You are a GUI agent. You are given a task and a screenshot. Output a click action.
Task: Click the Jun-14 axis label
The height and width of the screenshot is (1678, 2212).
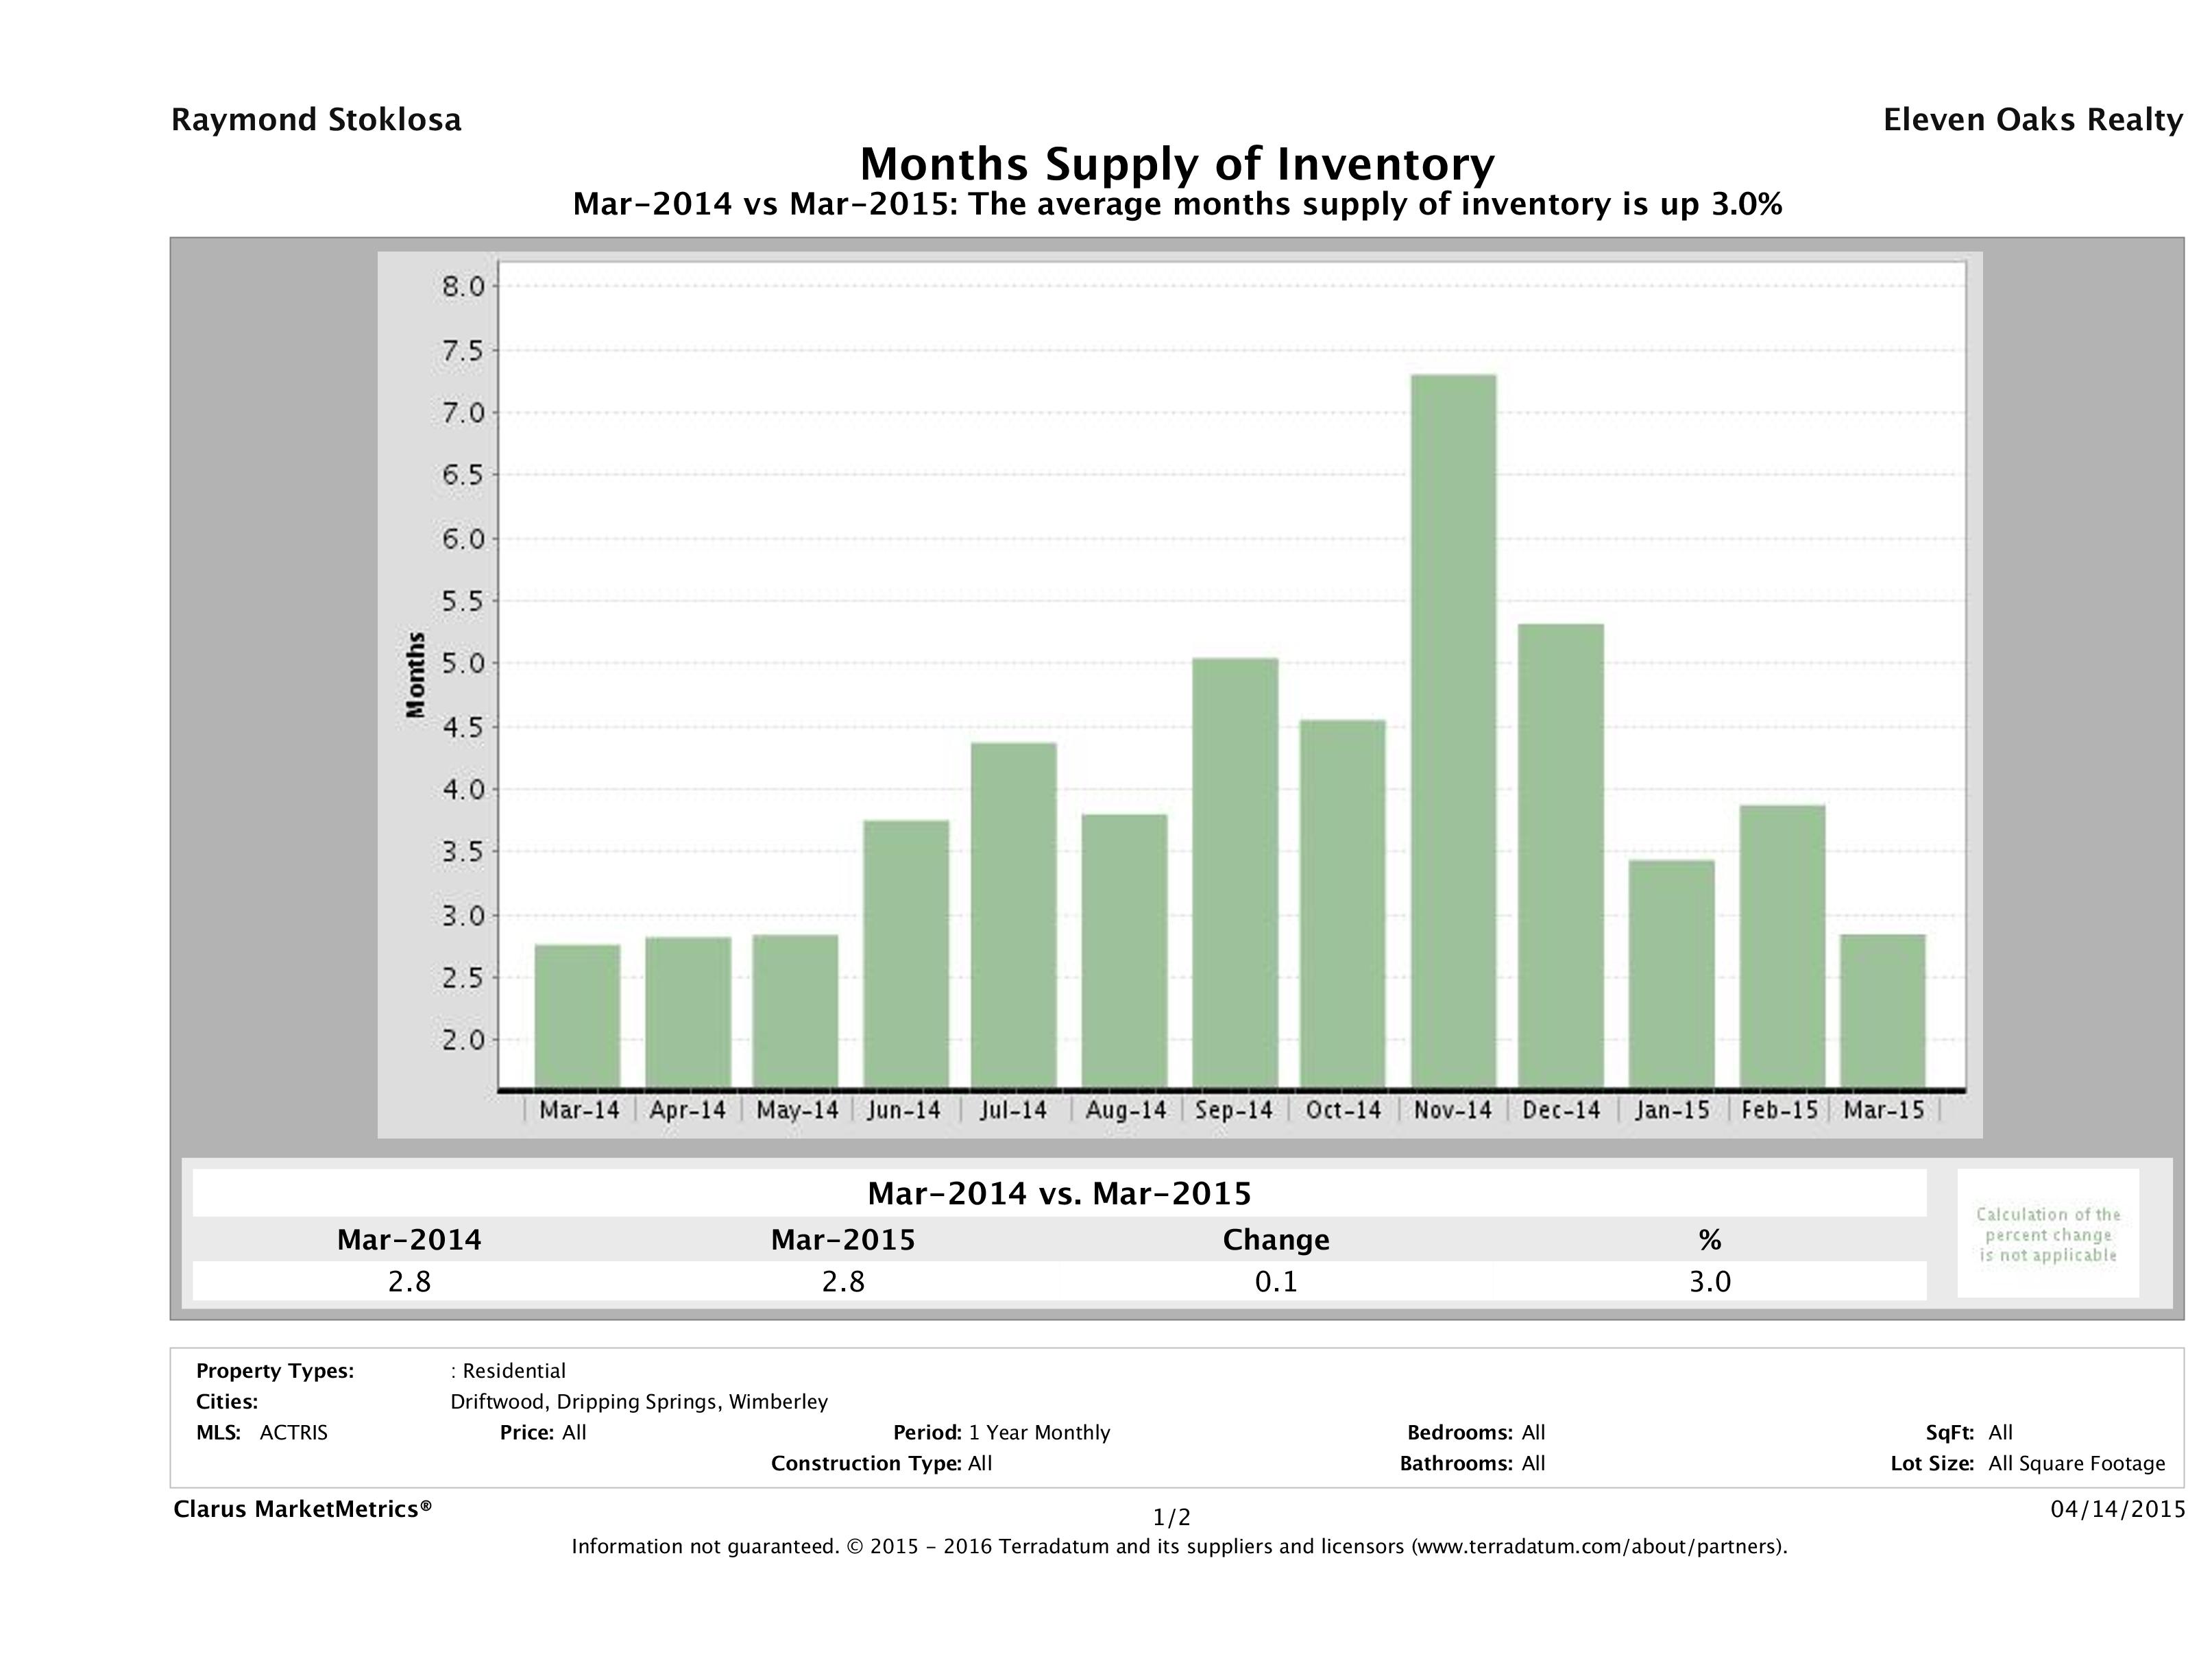click(x=904, y=1111)
